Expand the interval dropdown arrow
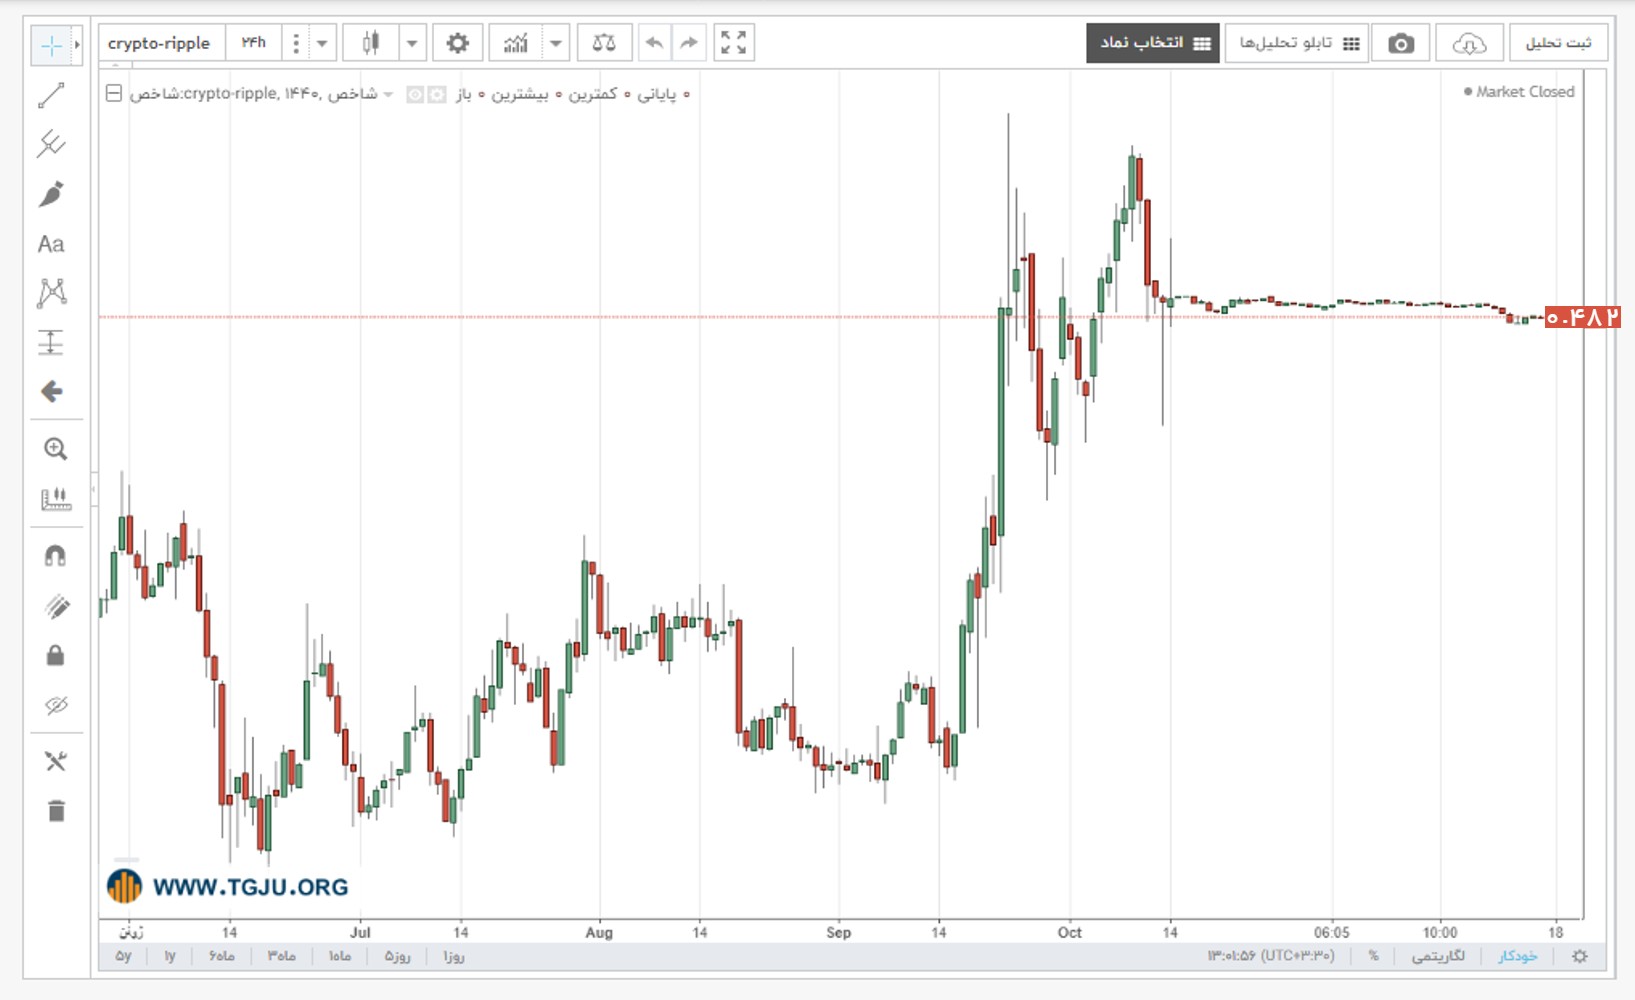The width and height of the screenshot is (1635, 1000). tap(322, 43)
